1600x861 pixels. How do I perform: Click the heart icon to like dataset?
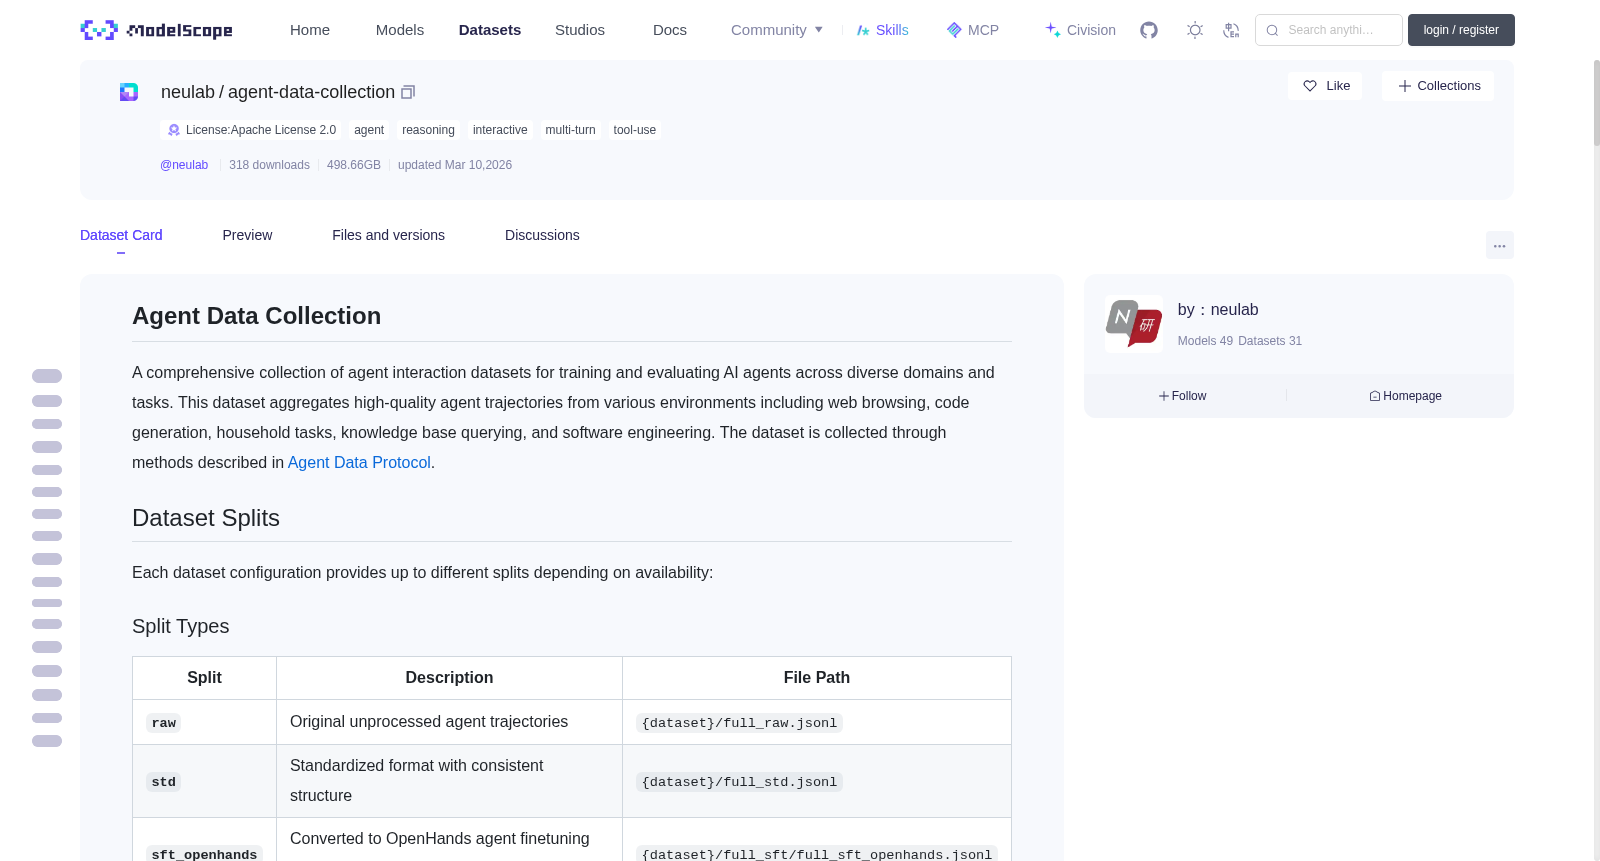pos(1310,86)
